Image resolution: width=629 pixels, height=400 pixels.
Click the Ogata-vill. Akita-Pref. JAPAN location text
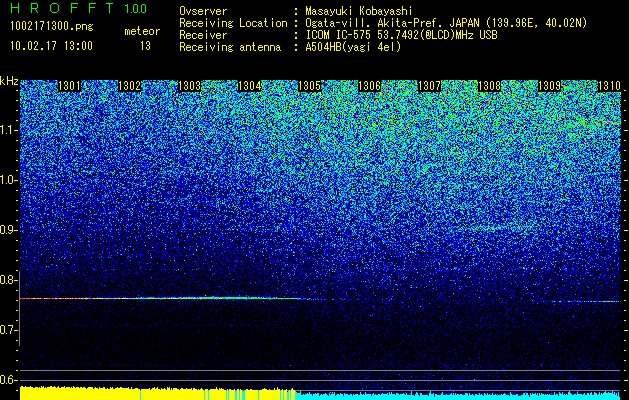pyautogui.click(x=446, y=23)
